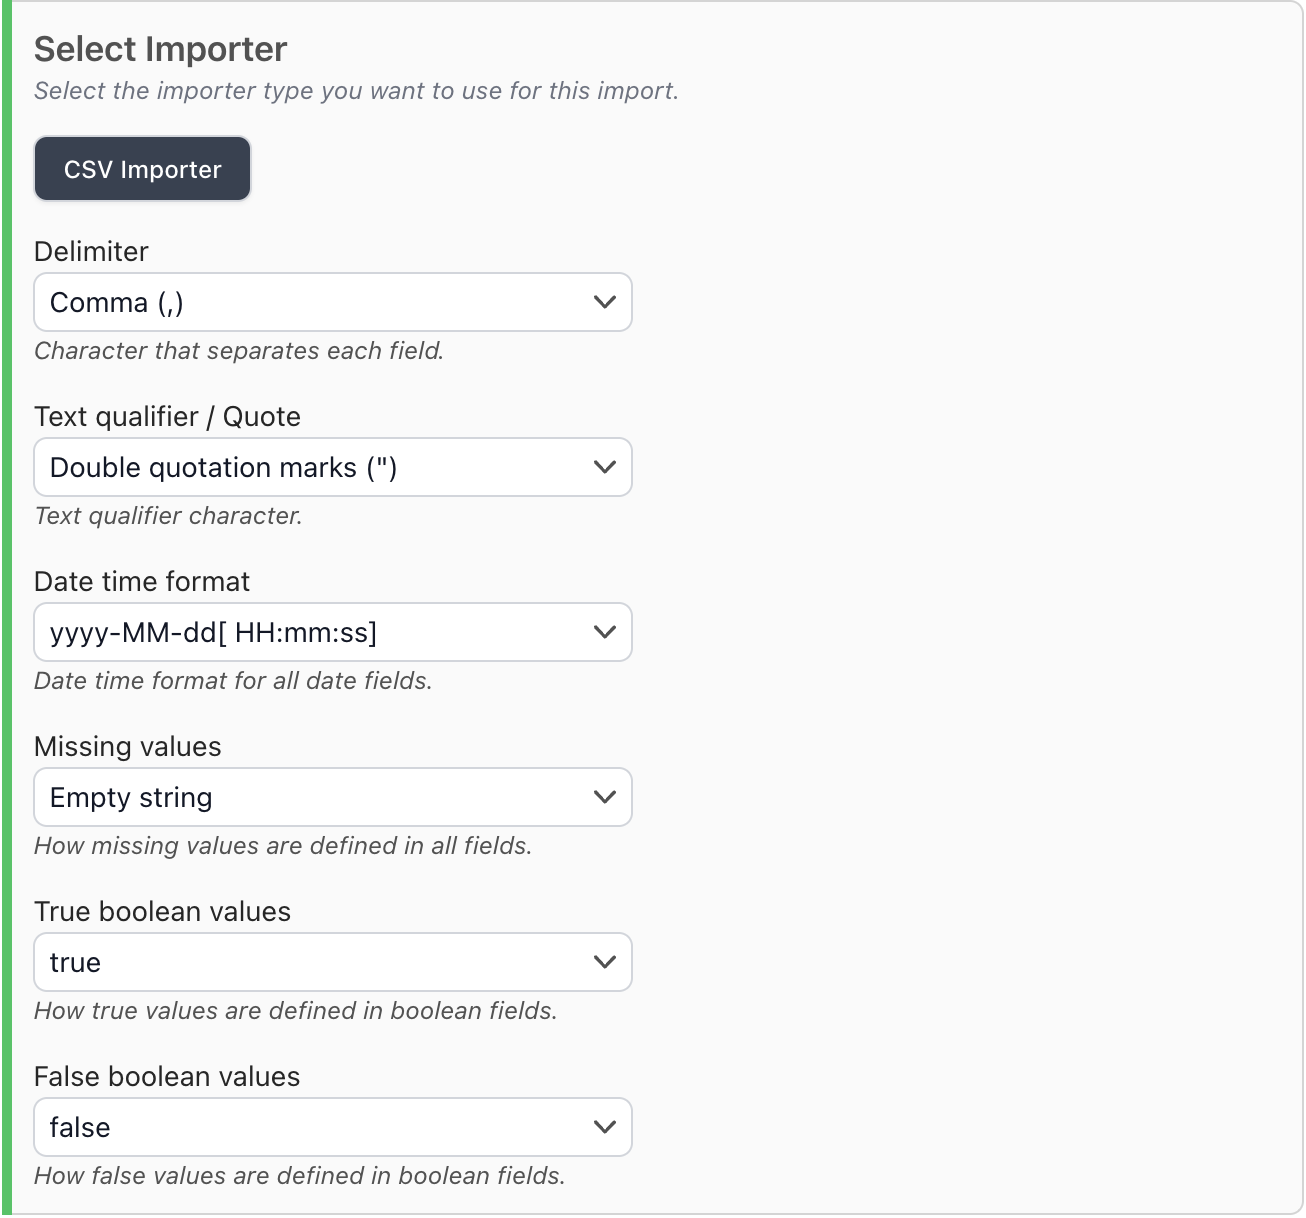The width and height of the screenshot is (1306, 1218).
Task: Click the chevron arrow in Delimiter field
Action: [x=604, y=302]
